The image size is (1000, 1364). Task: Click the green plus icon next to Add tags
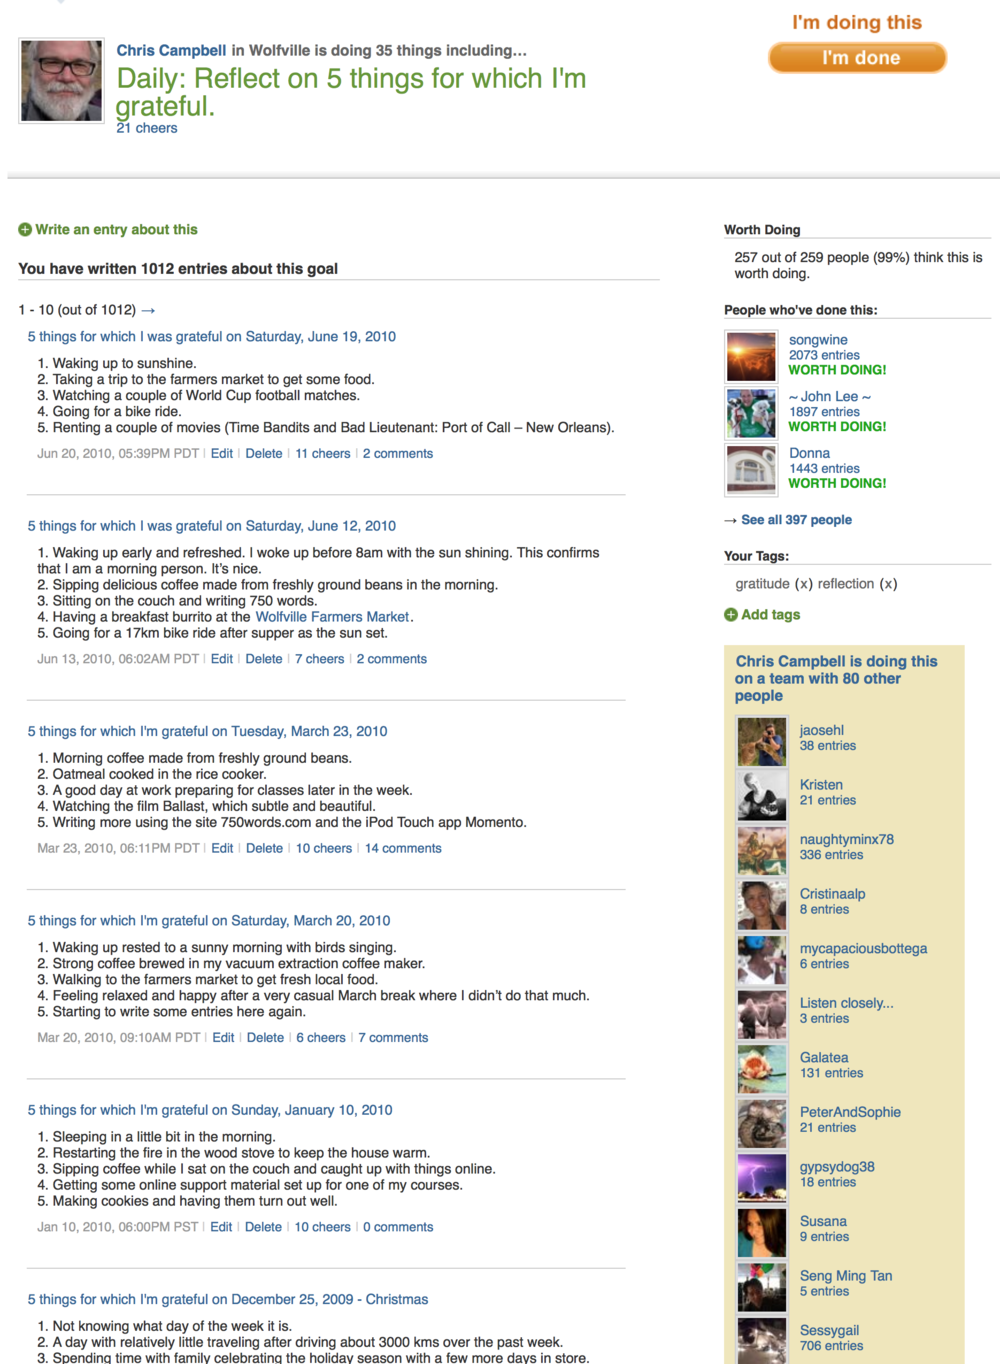point(731,615)
